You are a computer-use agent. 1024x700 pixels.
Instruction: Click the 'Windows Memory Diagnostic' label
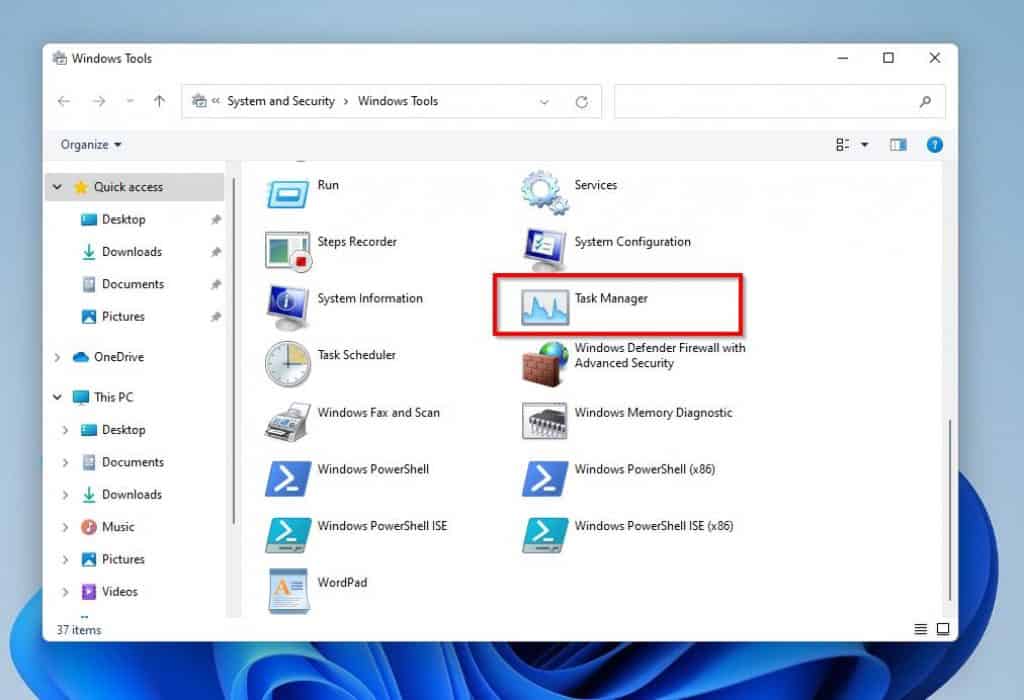point(653,413)
